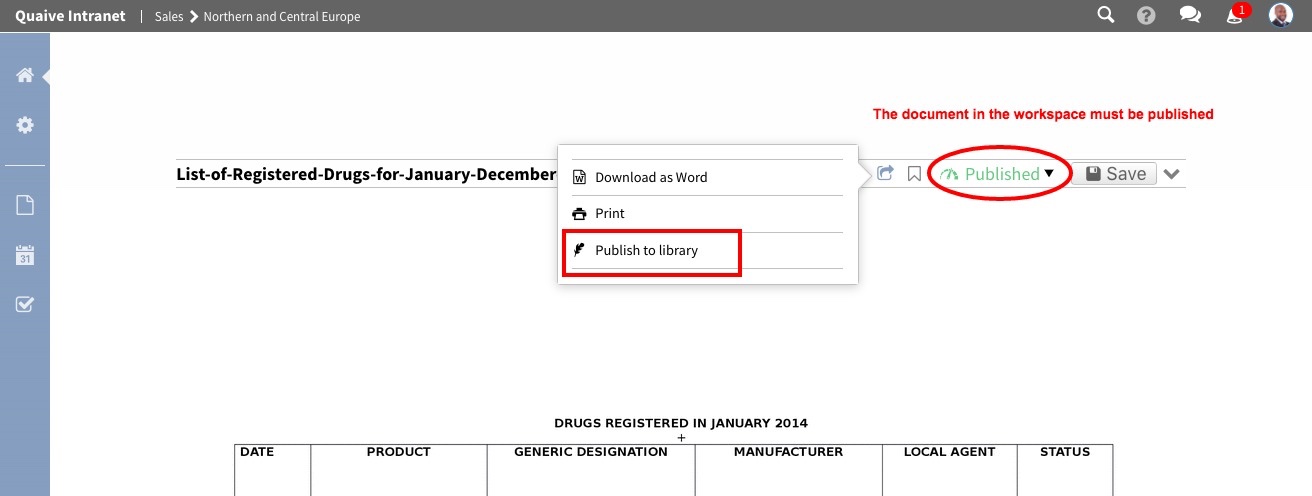The image size is (1312, 496).
Task: Click the Save button
Action: coord(1115,174)
